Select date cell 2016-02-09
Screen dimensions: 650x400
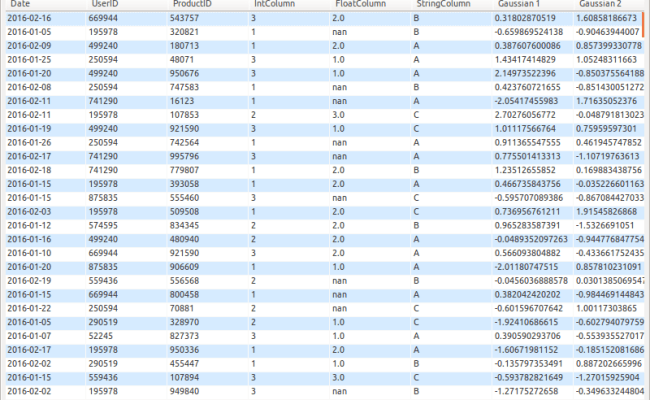[x=29, y=46]
